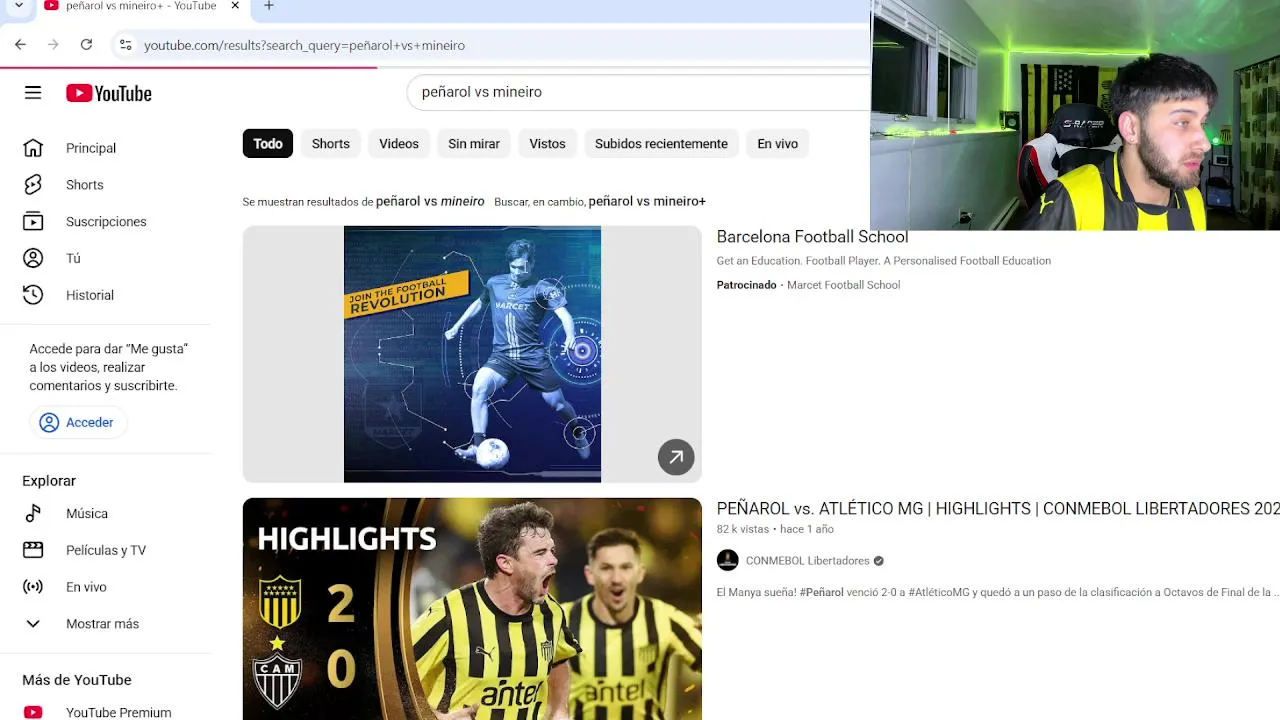Viewport: 1280px width, 720px height.
Task: Select the En vivo filter chip
Action: 777,144
